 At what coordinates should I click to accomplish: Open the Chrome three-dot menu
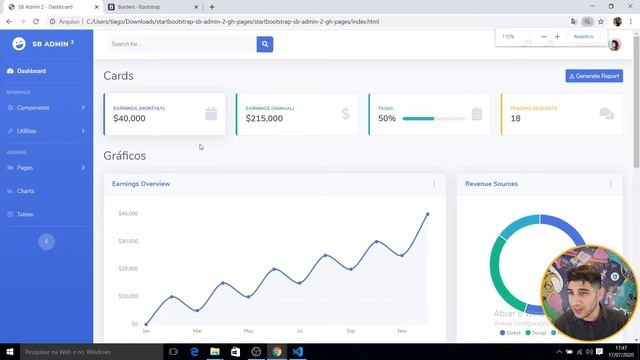[x=631, y=22]
